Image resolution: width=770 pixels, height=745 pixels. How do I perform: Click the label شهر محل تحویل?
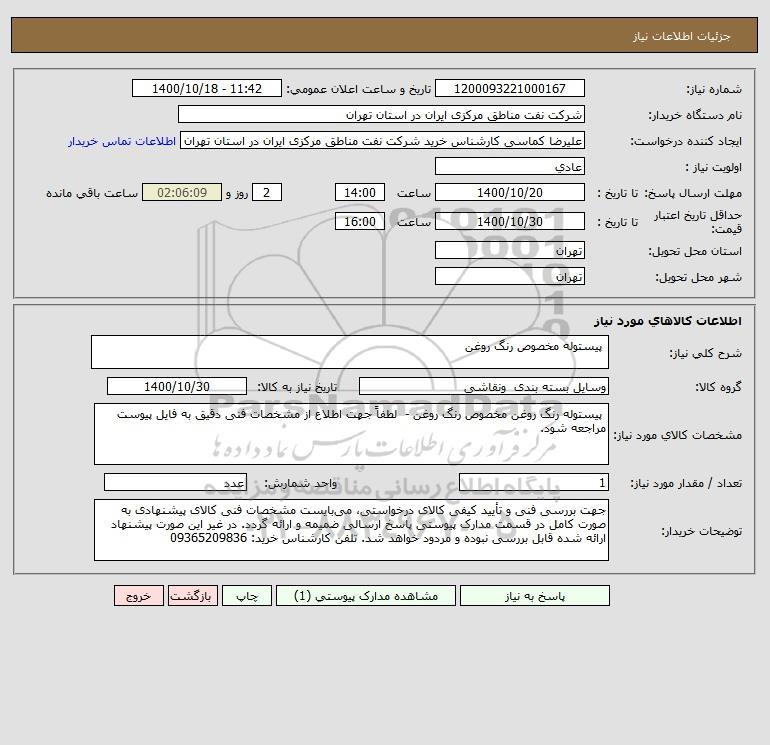[x=698, y=277]
